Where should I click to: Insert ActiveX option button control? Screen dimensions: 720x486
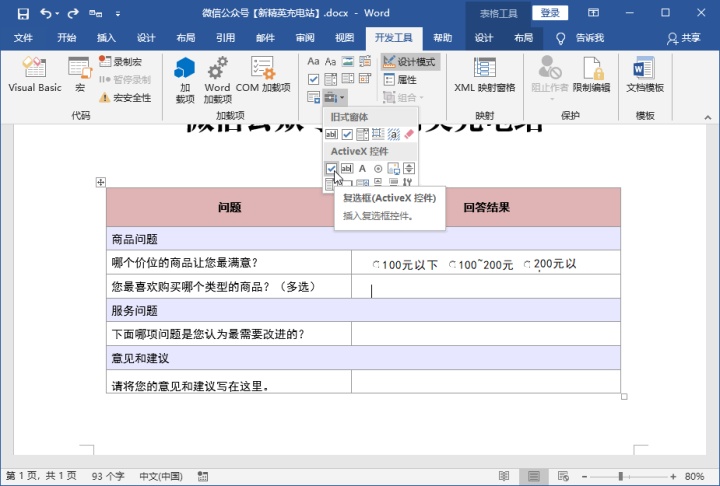tap(378, 169)
